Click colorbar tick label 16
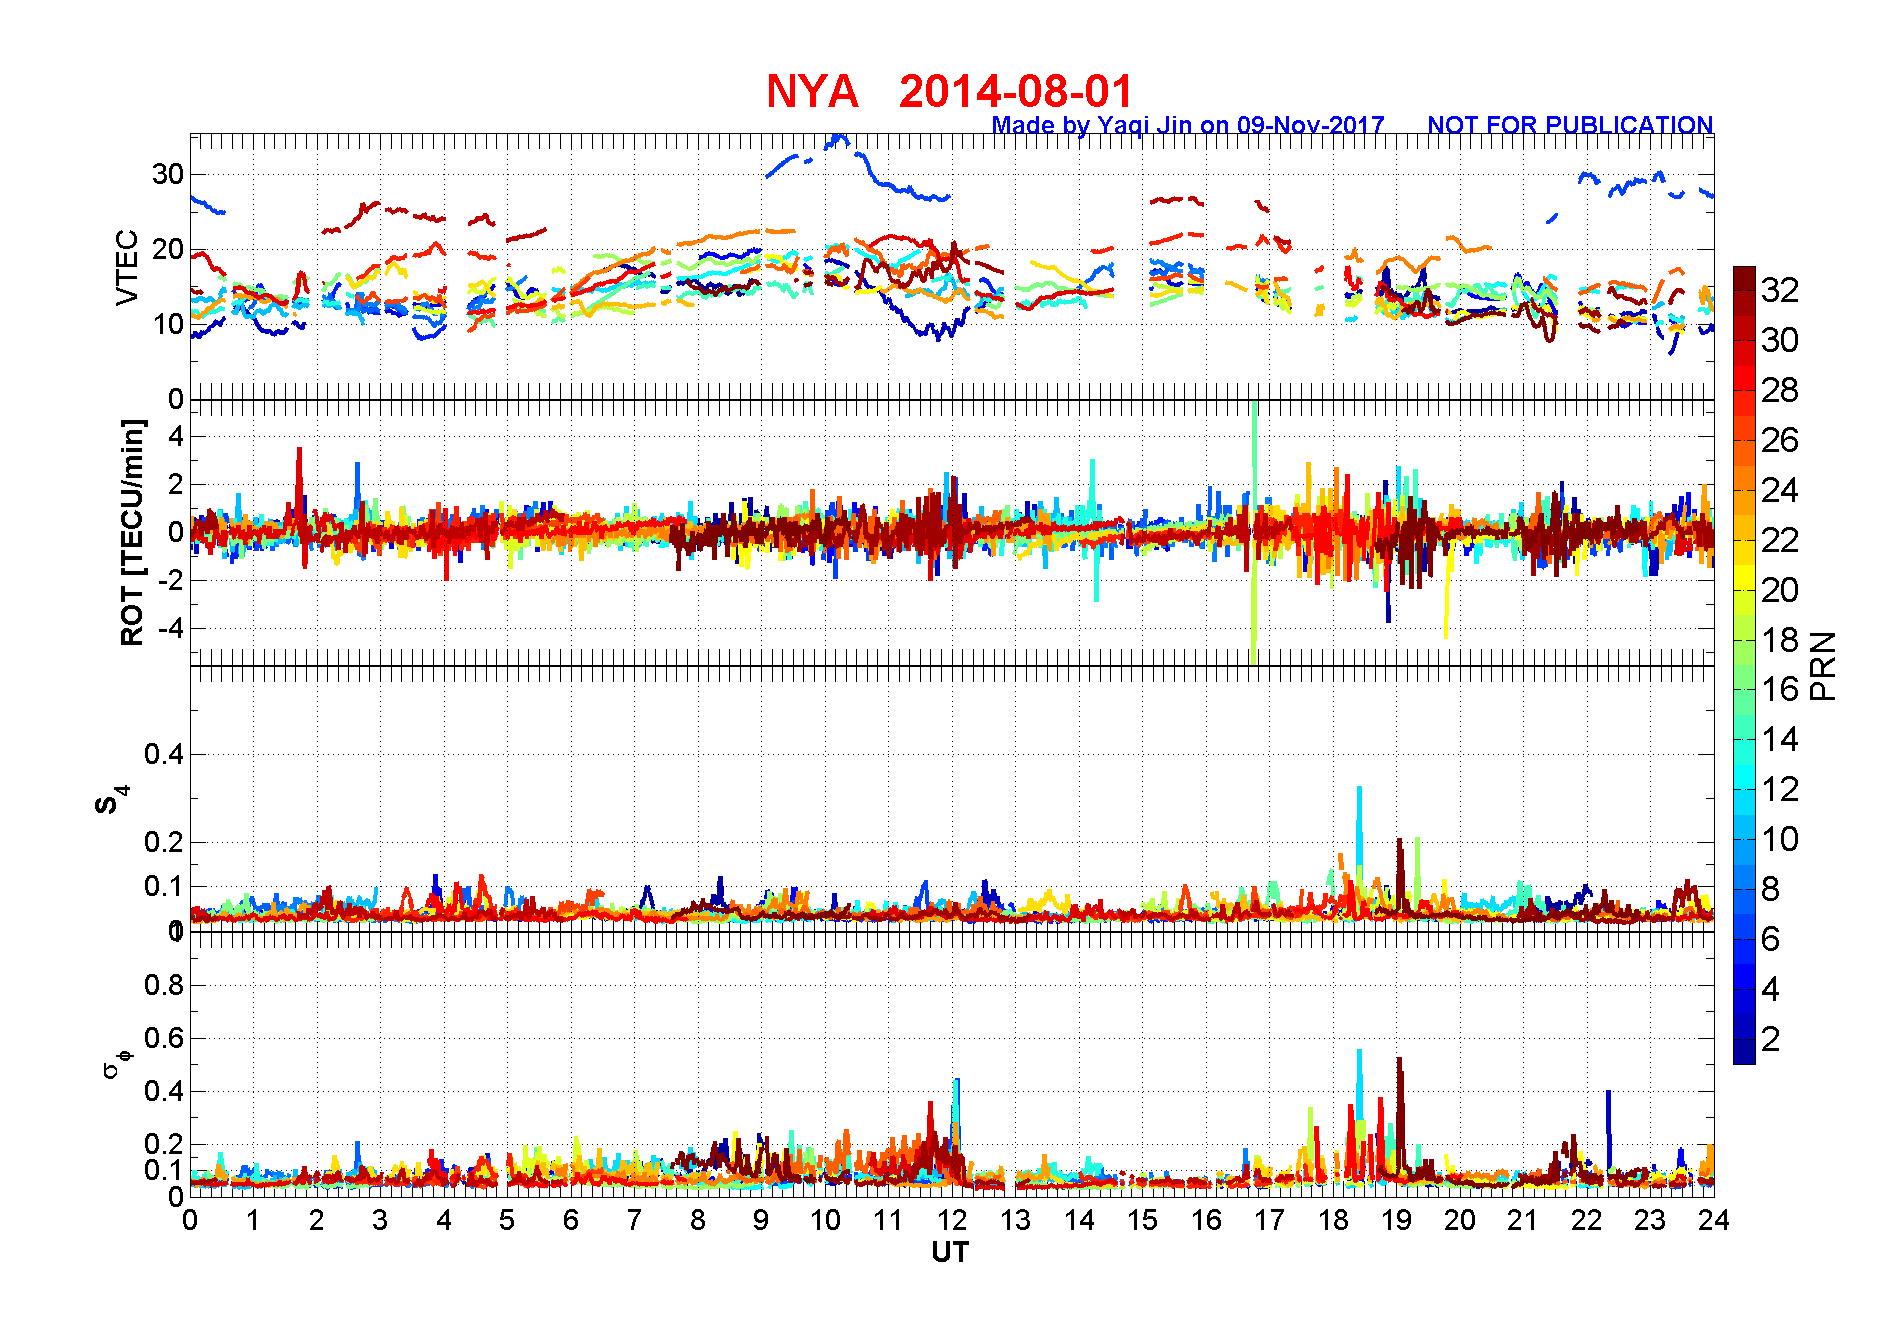The height and width of the screenshot is (1330, 1904). (x=1780, y=689)
